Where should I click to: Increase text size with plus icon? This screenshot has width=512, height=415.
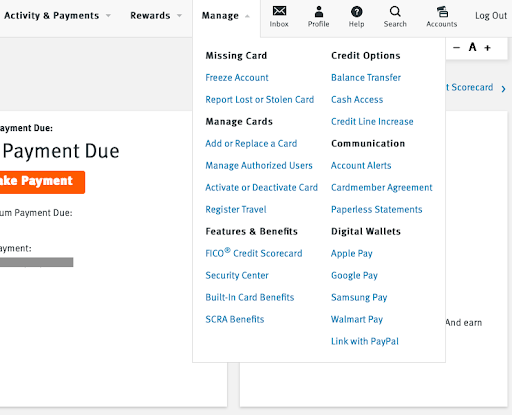[x=487, y=48]
